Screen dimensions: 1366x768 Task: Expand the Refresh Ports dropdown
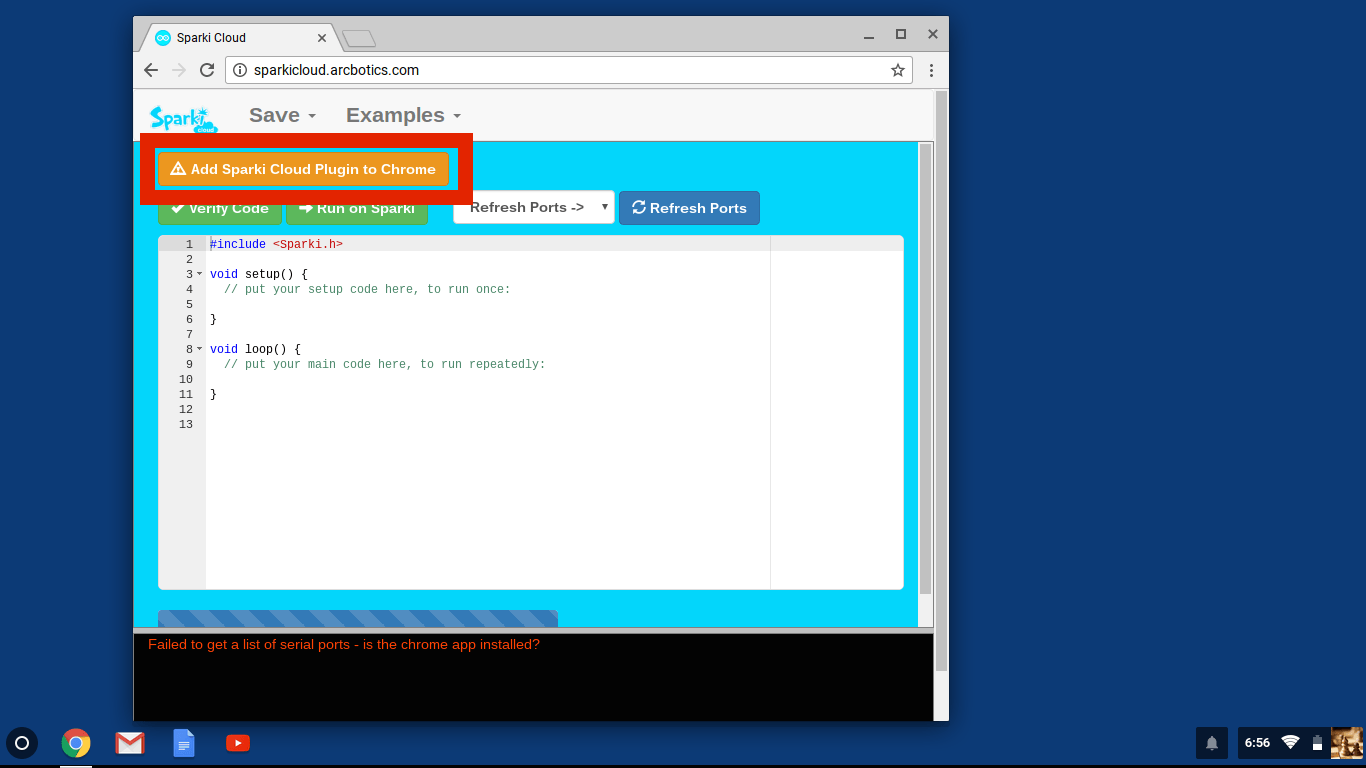[534, 207]
